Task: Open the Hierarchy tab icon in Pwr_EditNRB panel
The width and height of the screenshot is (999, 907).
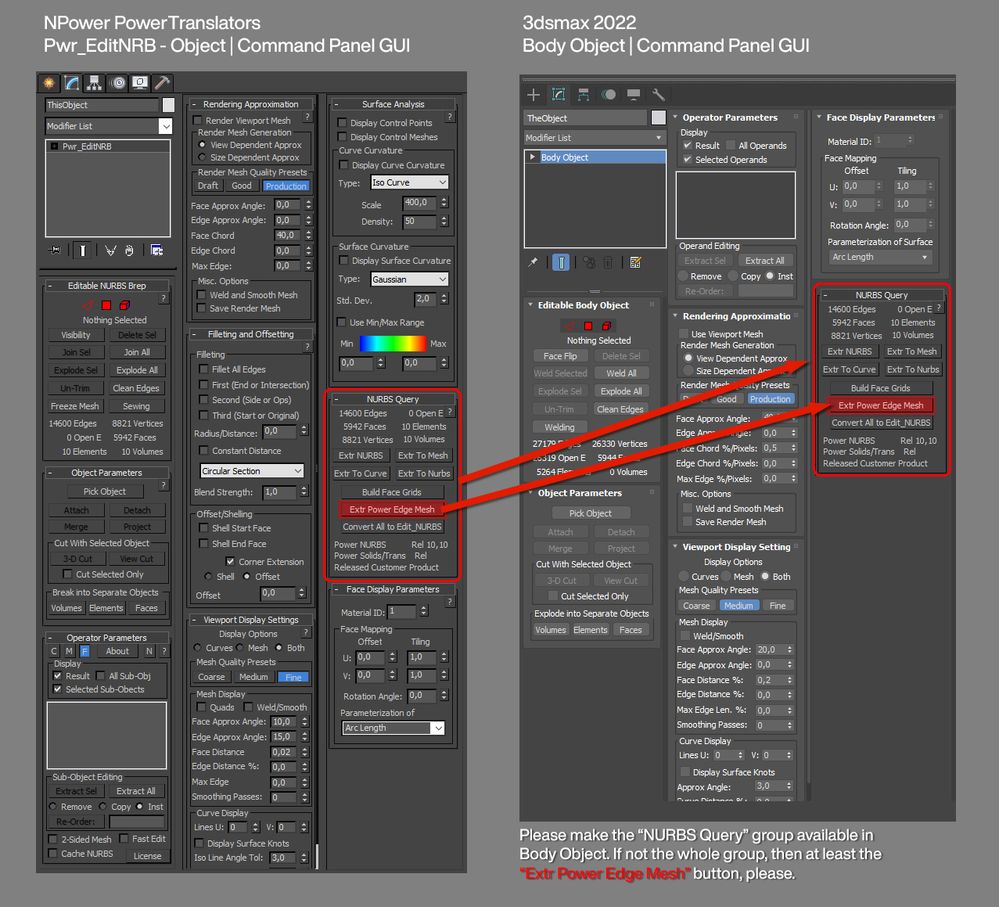Action: coord(94,83)
